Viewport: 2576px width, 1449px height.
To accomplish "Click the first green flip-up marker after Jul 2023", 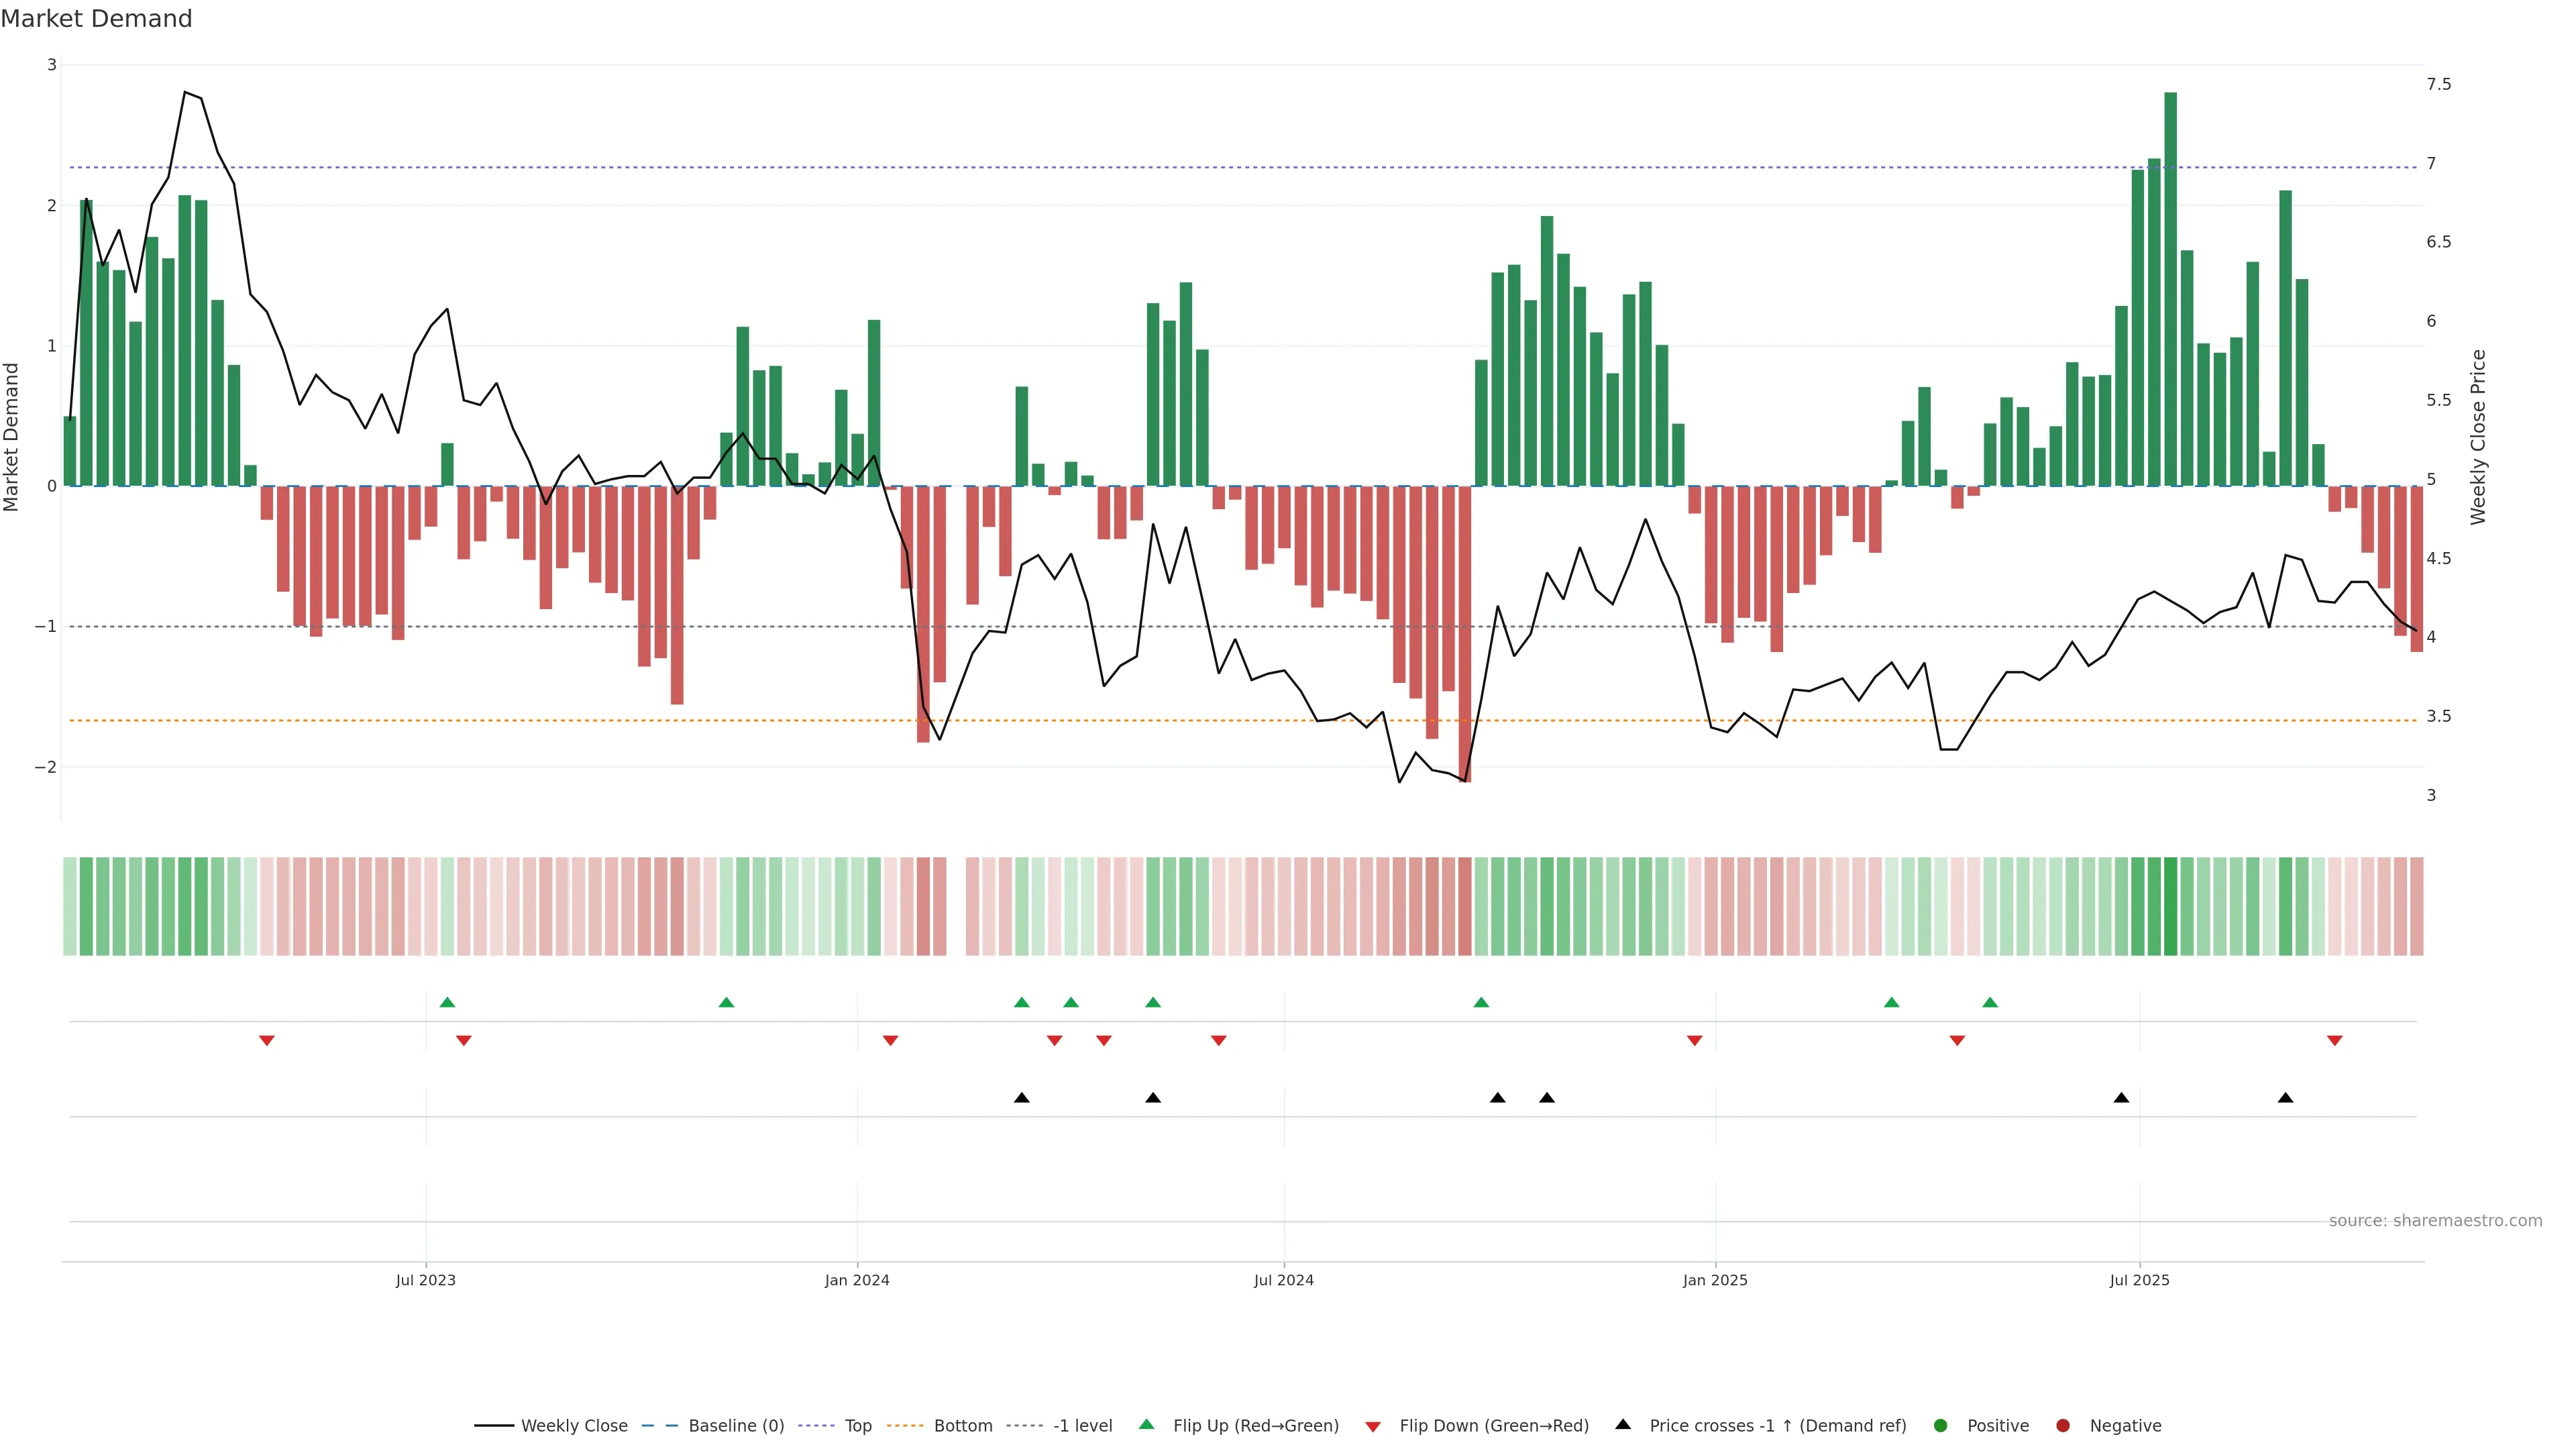I will pos(447,1003).
